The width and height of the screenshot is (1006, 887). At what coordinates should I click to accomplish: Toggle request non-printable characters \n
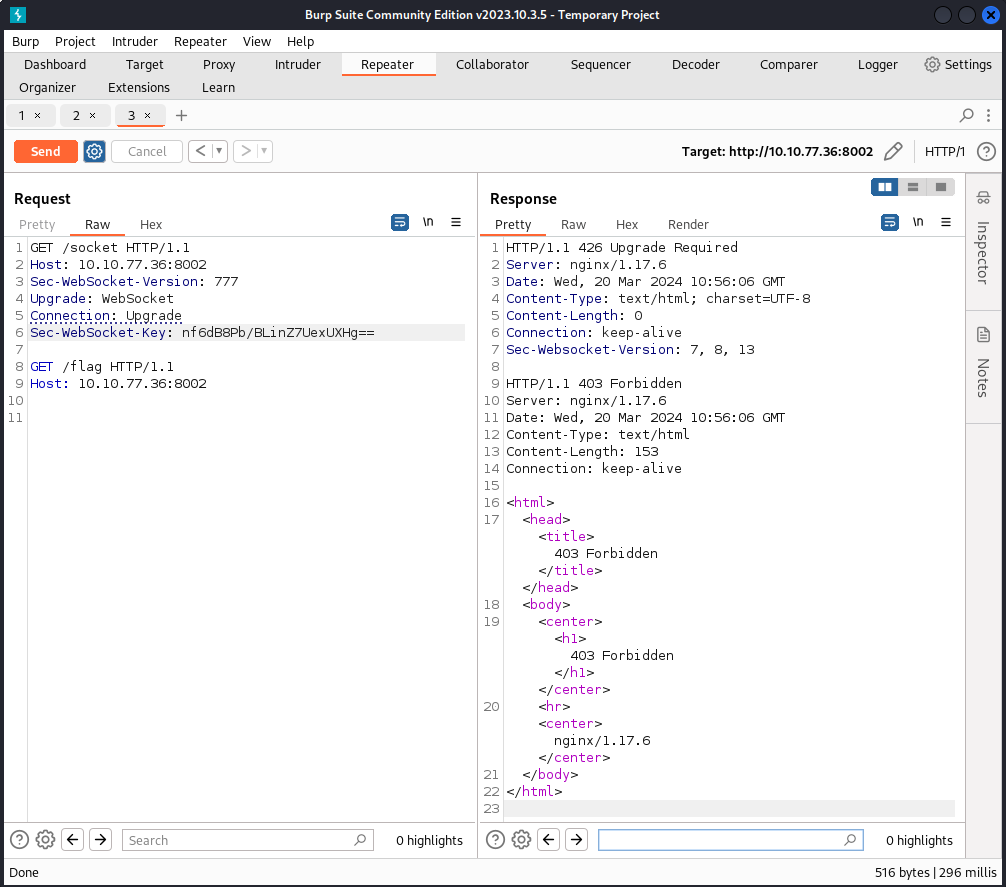428,222
